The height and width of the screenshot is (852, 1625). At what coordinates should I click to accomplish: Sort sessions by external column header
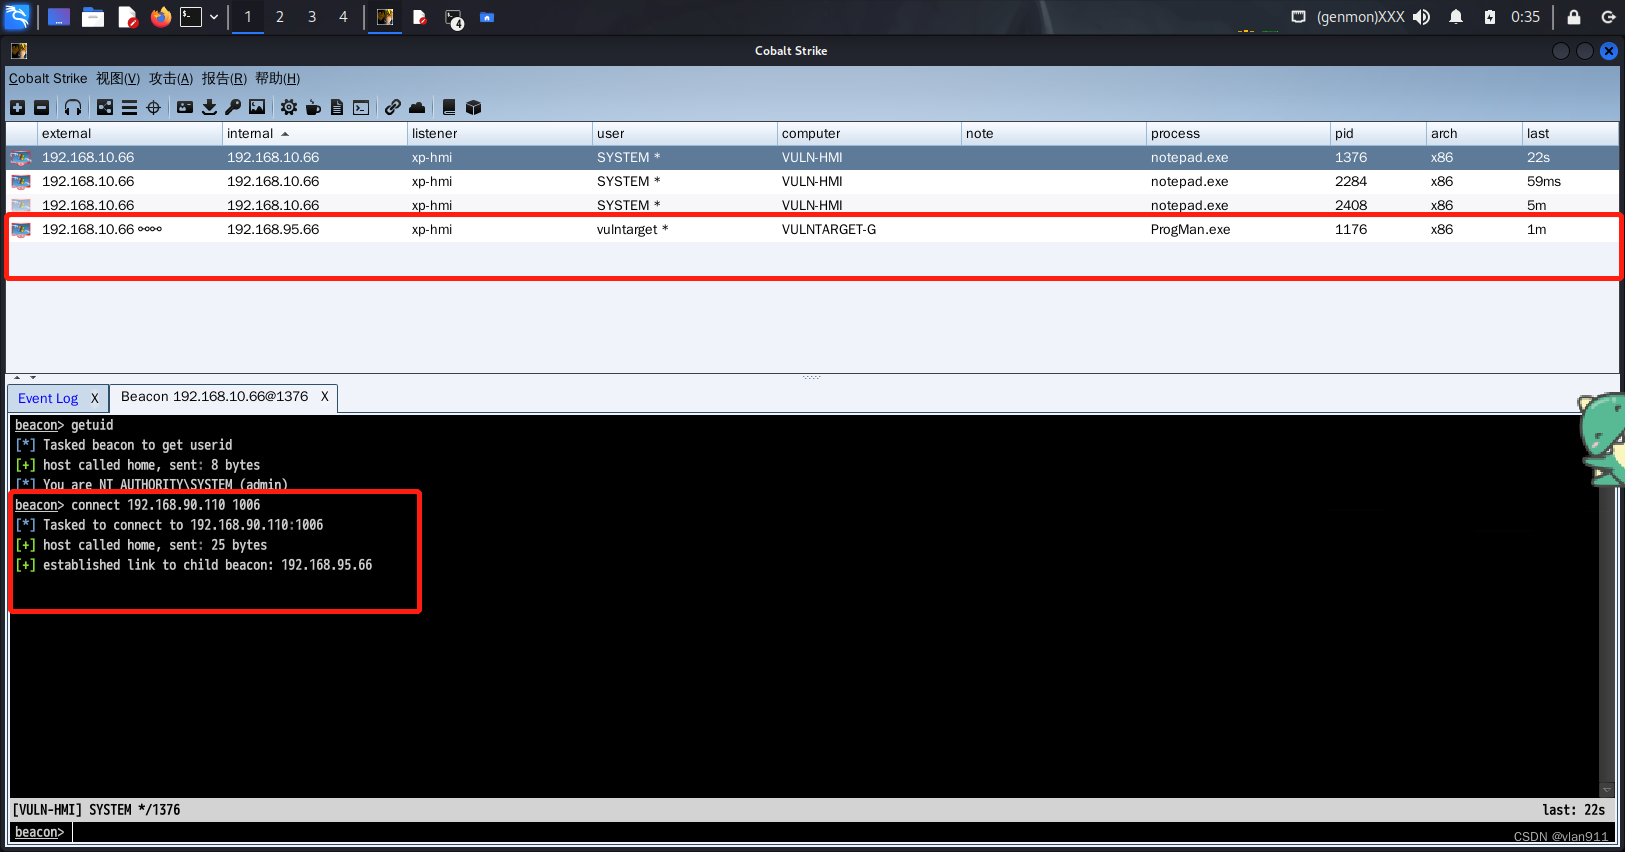[x=129, y=133]
